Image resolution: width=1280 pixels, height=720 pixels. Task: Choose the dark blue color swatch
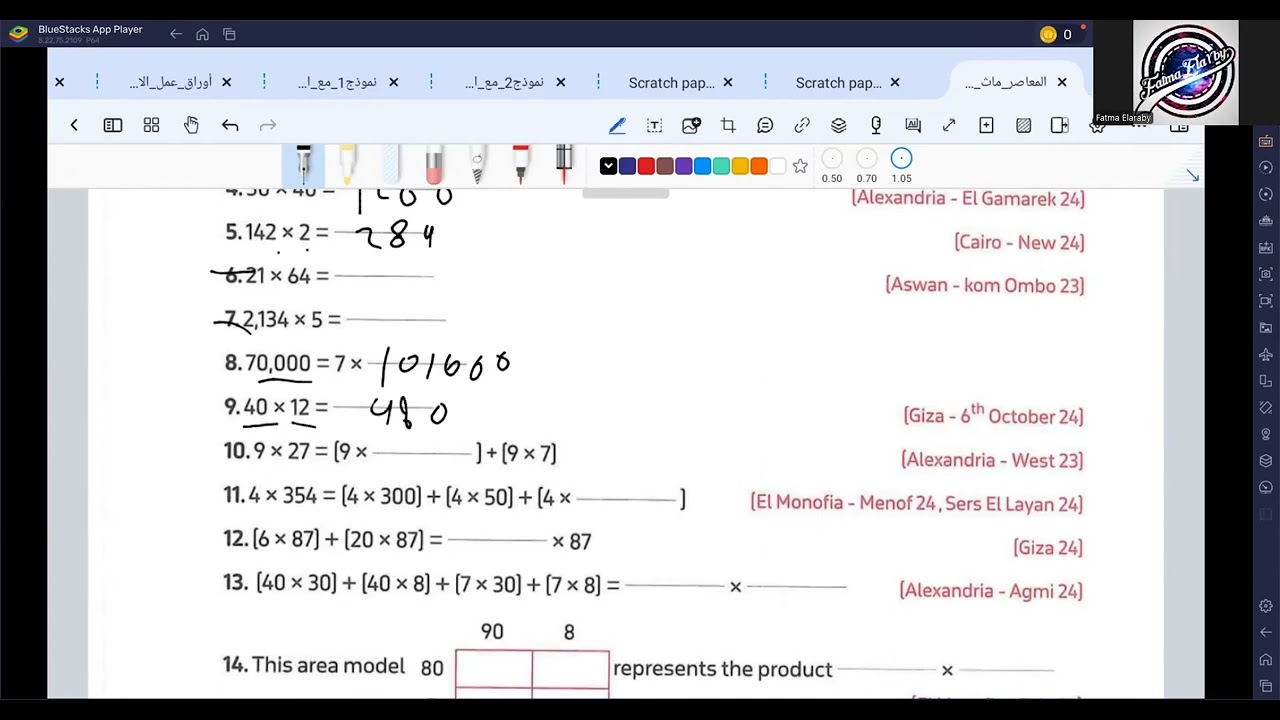[627, 166]
